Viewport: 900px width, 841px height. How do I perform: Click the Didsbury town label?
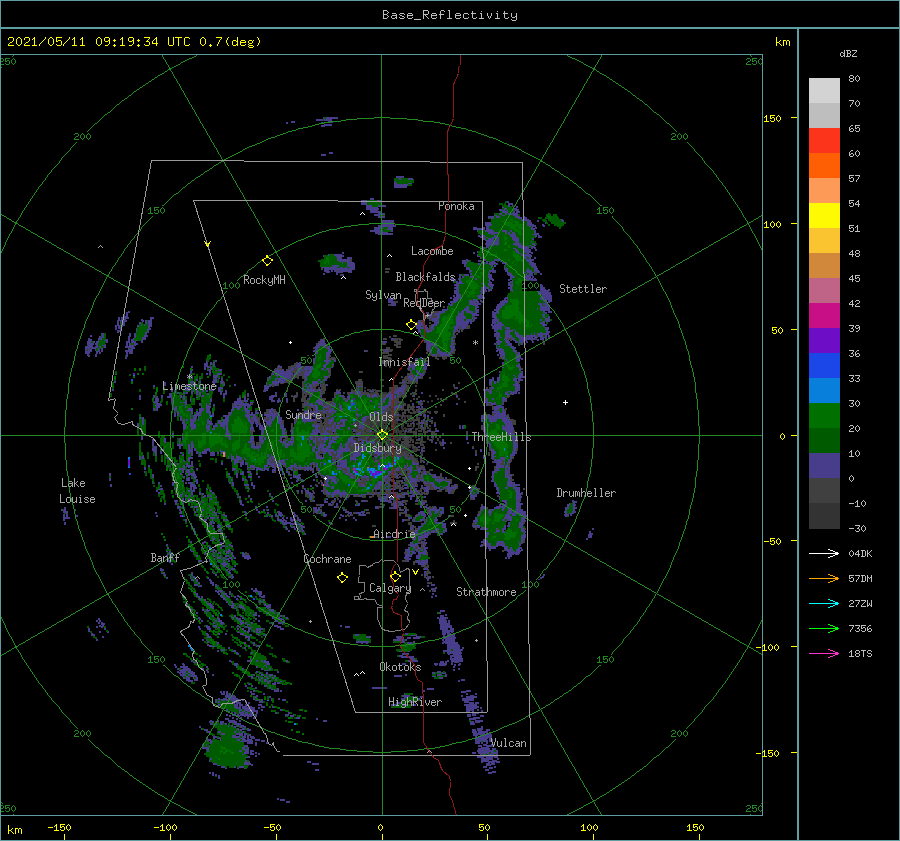(377, 448)
